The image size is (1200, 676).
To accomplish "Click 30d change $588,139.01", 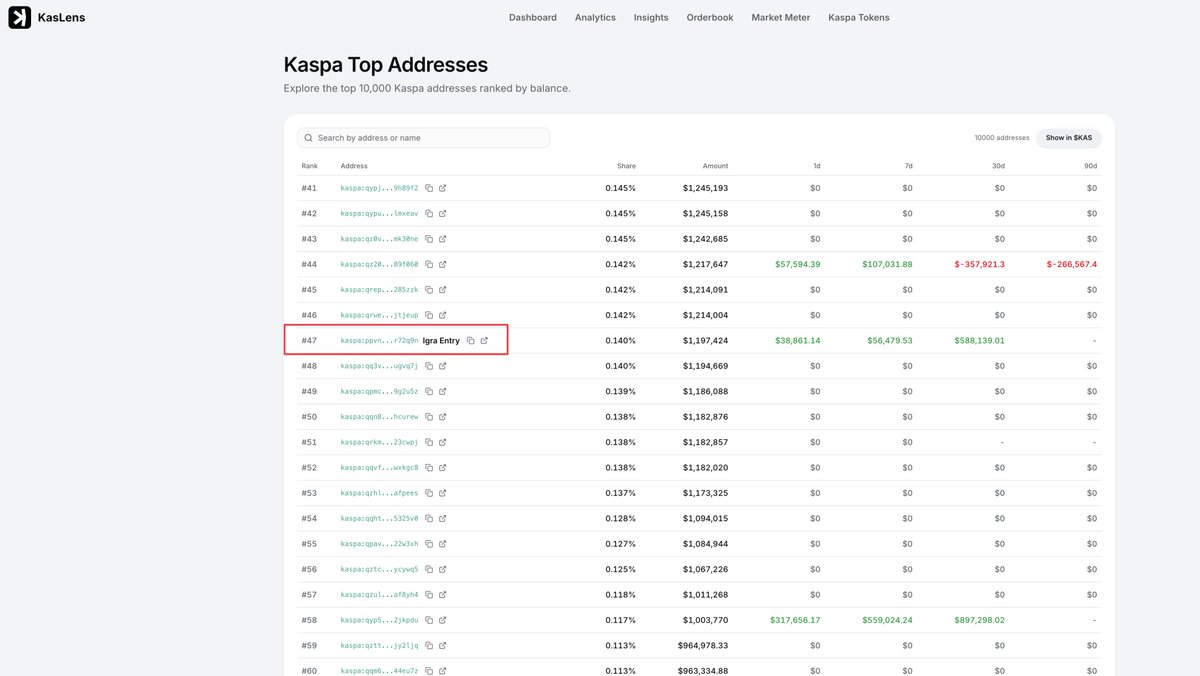I will [x=980, y=341].
